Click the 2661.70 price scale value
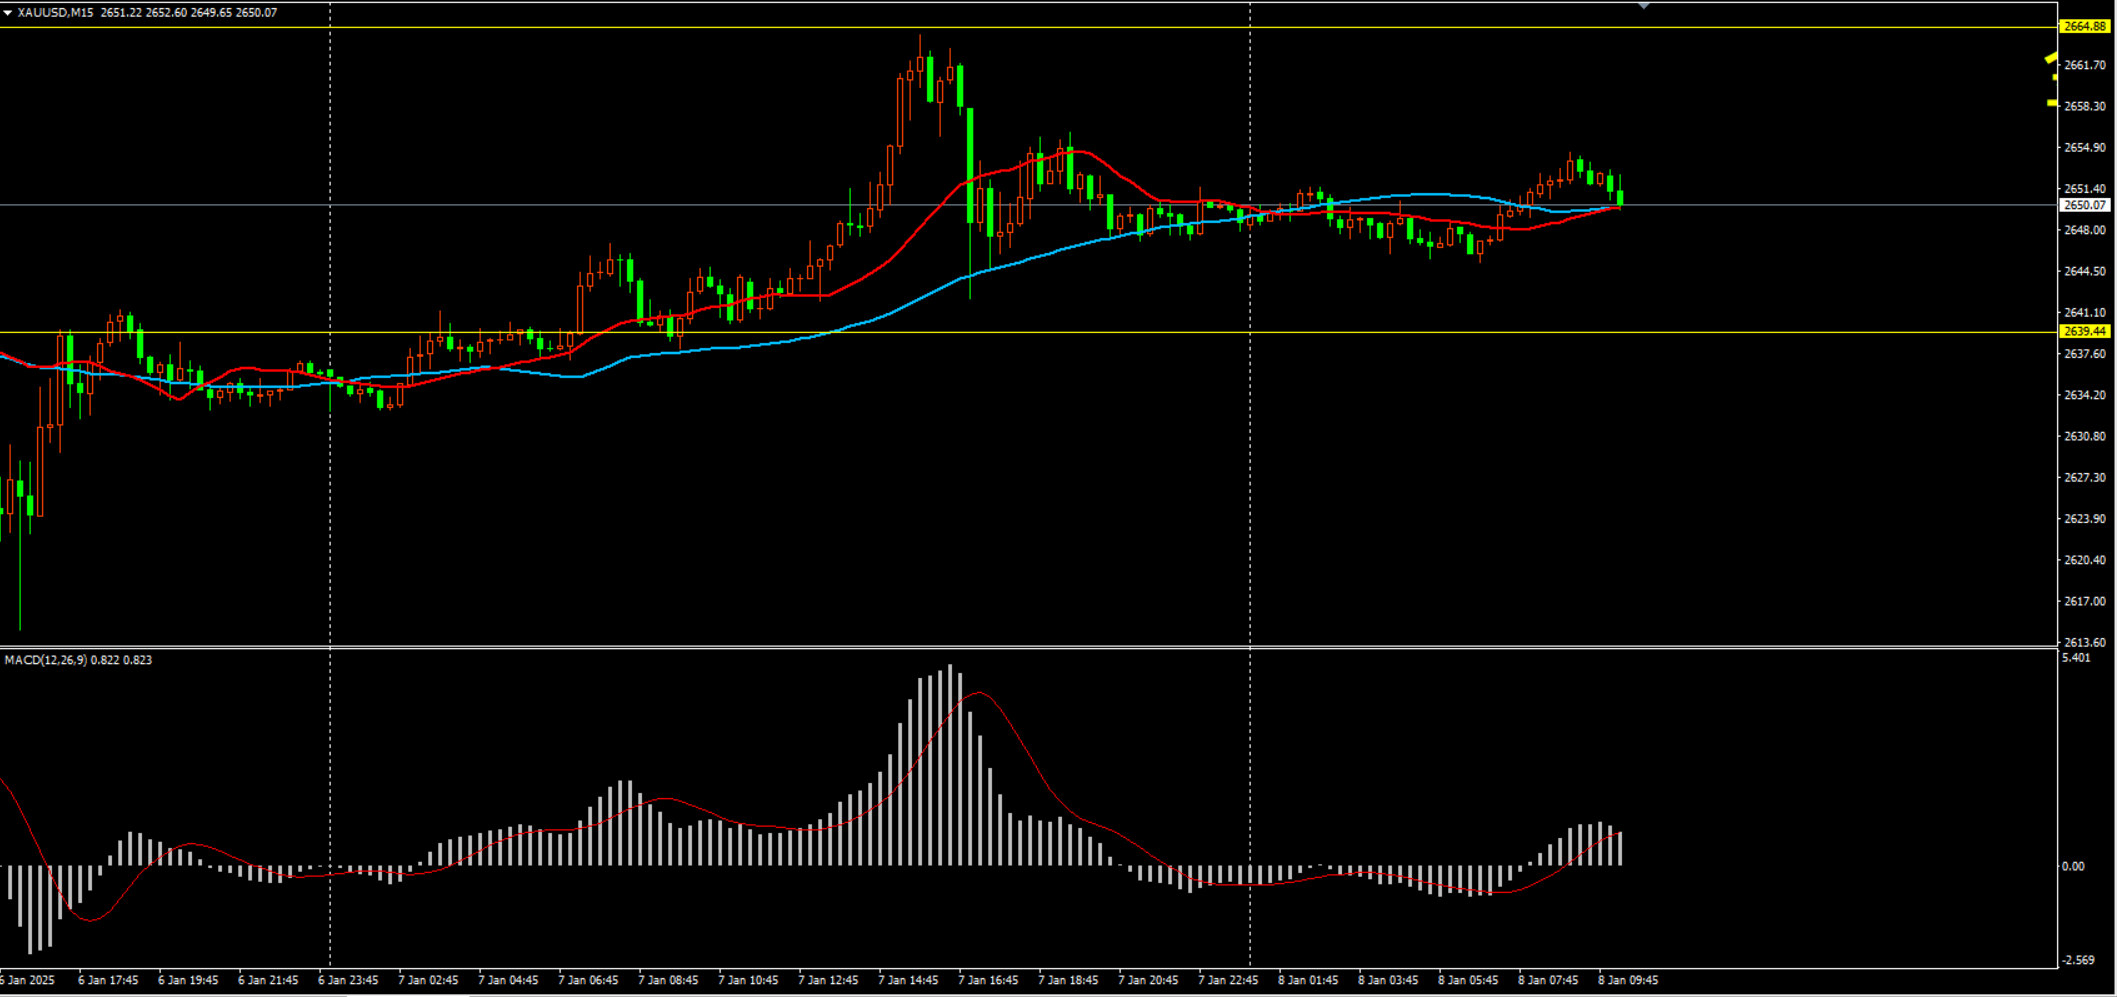This screenshot has height=997, width=2117. pos(2085,65)
